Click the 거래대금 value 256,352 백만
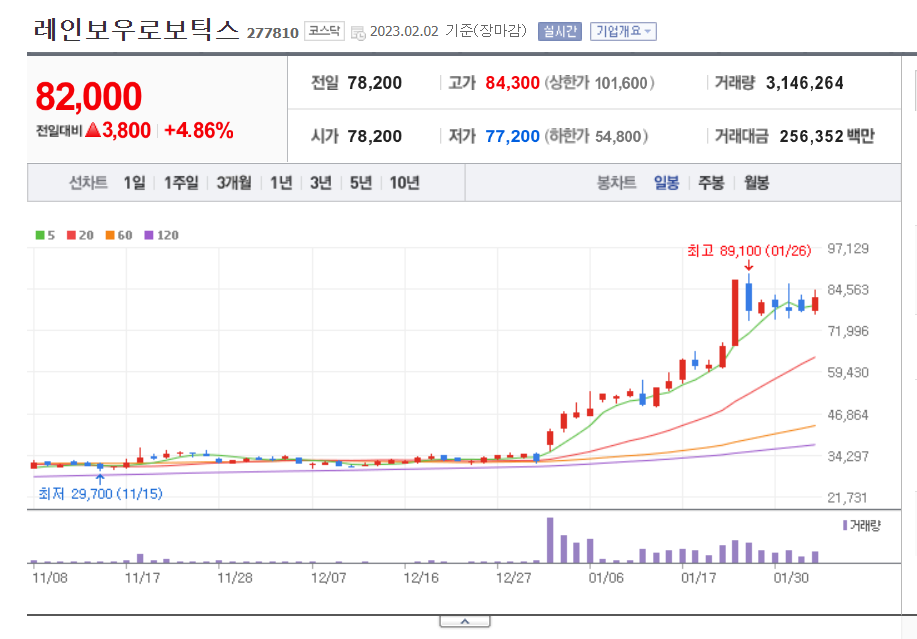 827,136
